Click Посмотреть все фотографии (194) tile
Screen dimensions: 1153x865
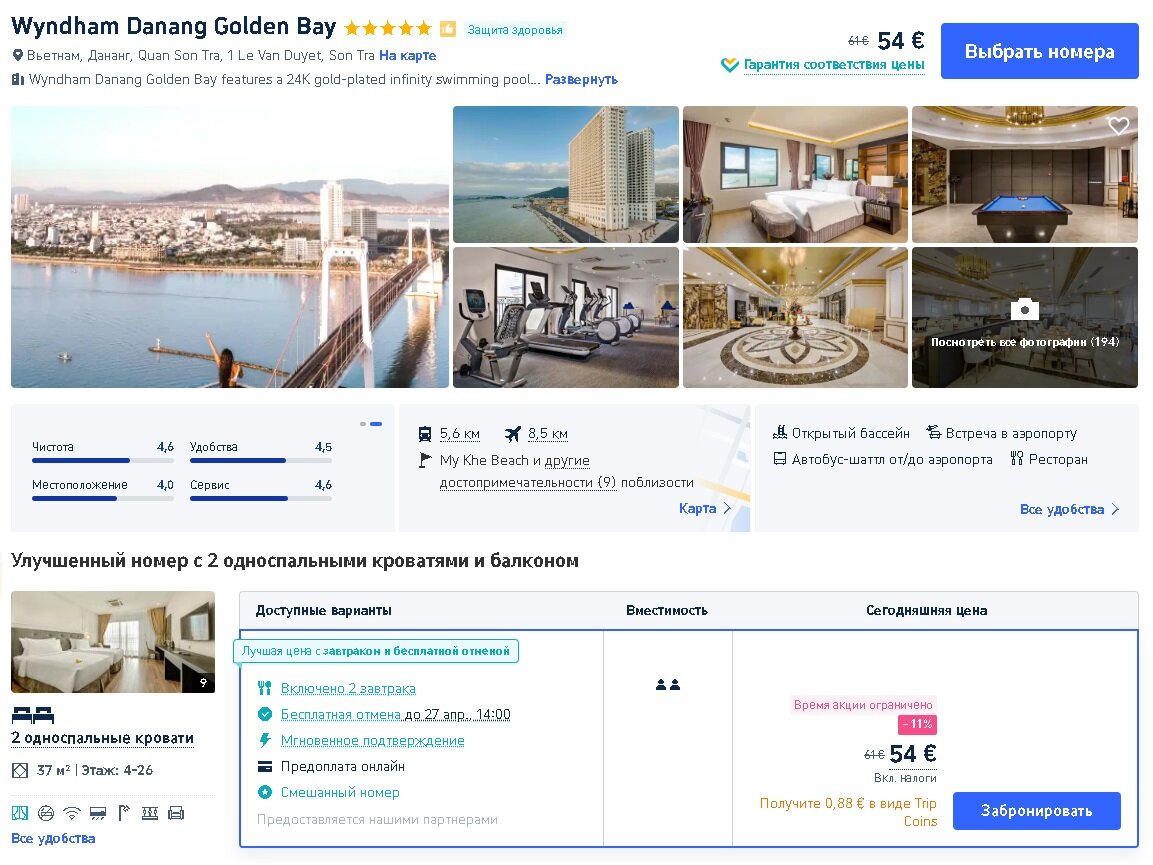(1024, 317)
